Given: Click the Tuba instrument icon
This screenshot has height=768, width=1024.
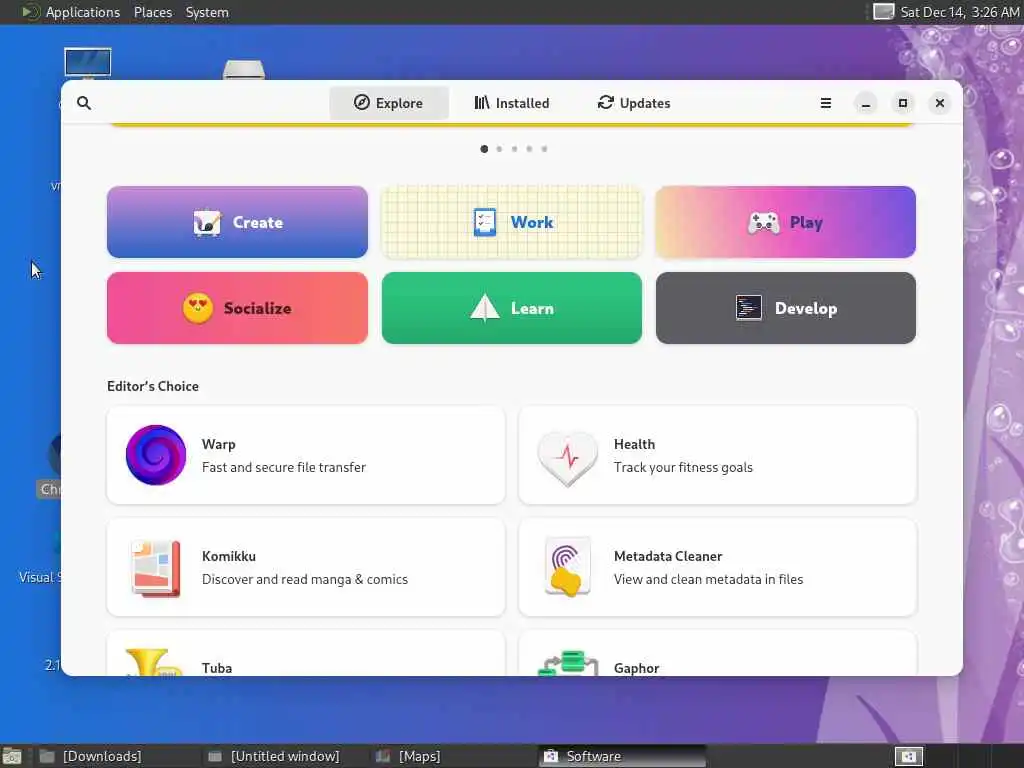Looking at the screenshot, I should (x=153, y=662).
